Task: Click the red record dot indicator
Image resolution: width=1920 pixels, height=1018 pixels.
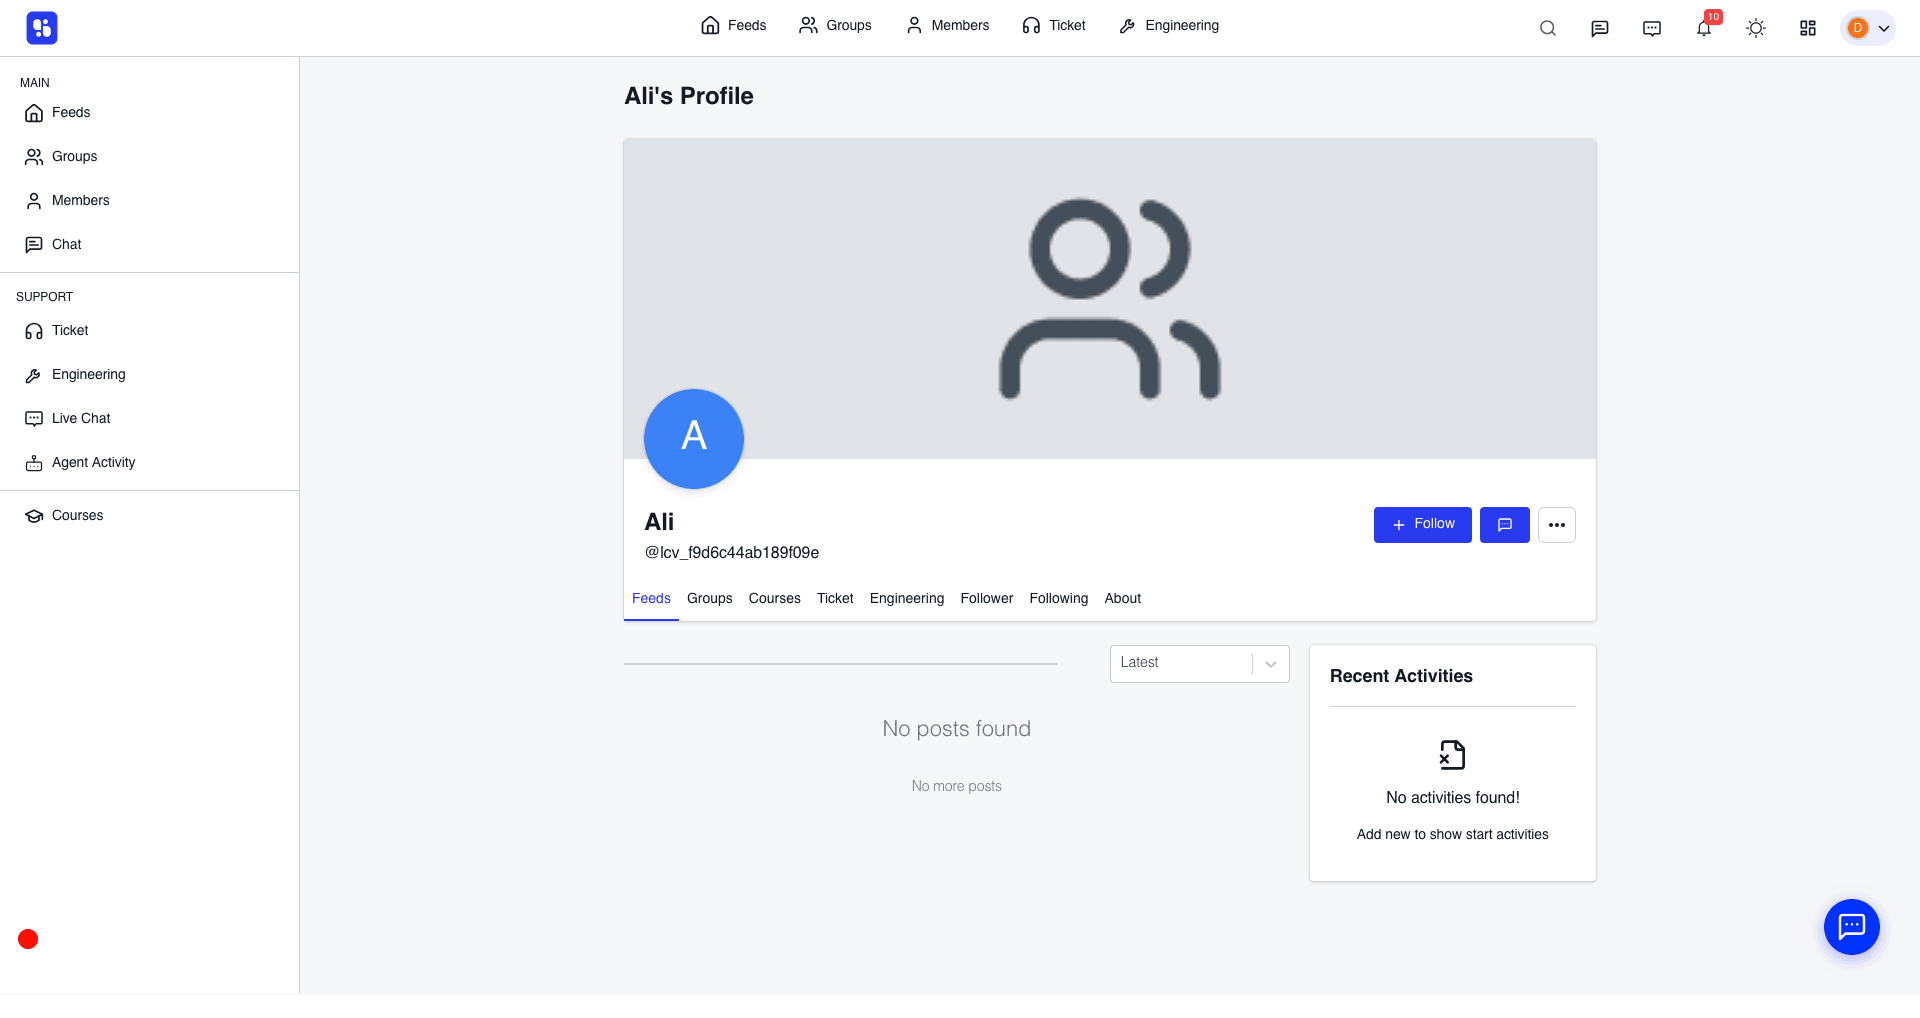Action: tap(28, 938)
